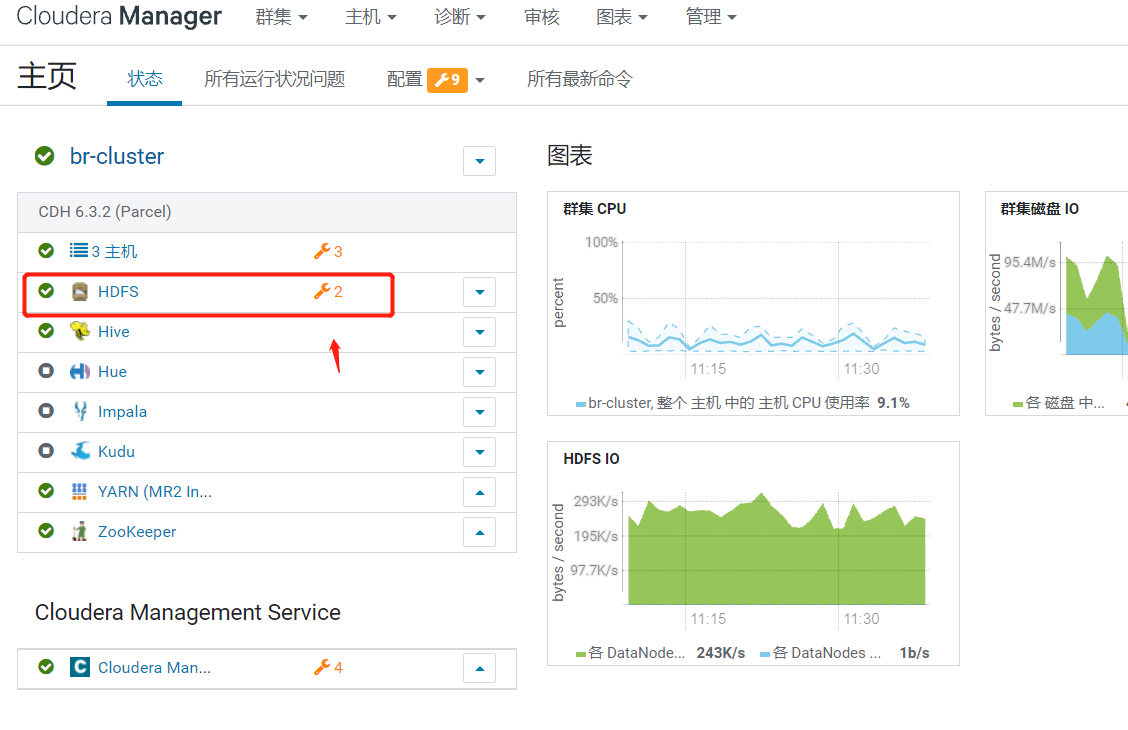This screenshot has width=1128, height=730.
Task: Open the YARN actions dropdown
Action: point(480,492)
